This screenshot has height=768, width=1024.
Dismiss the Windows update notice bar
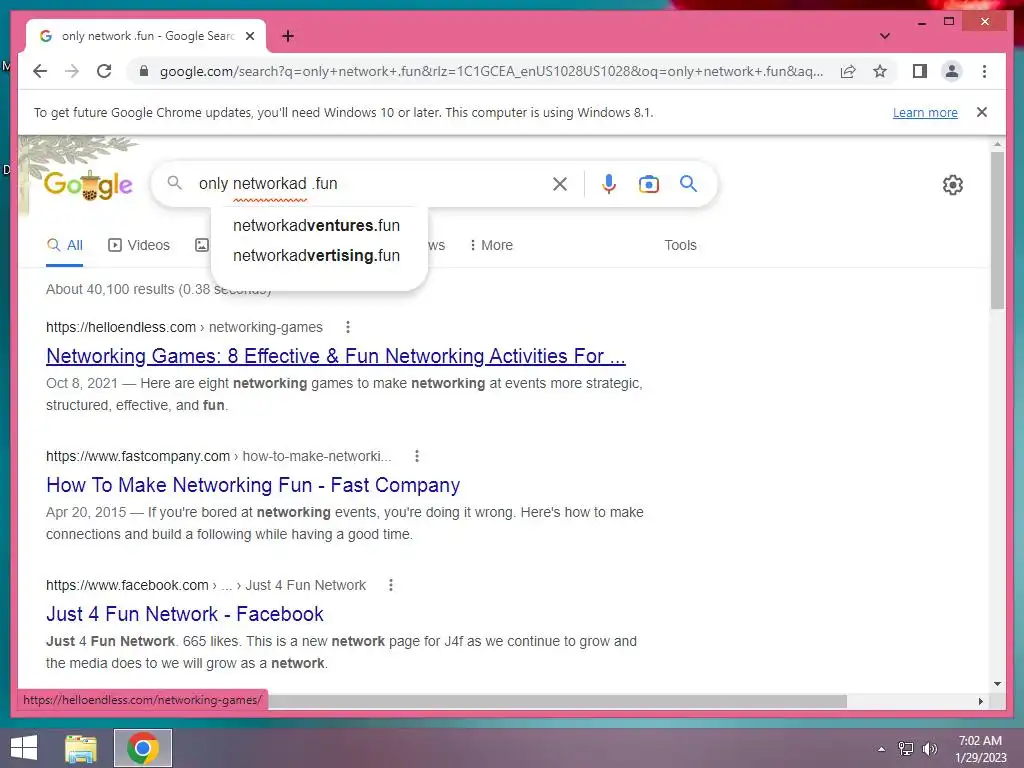point(982,112)
